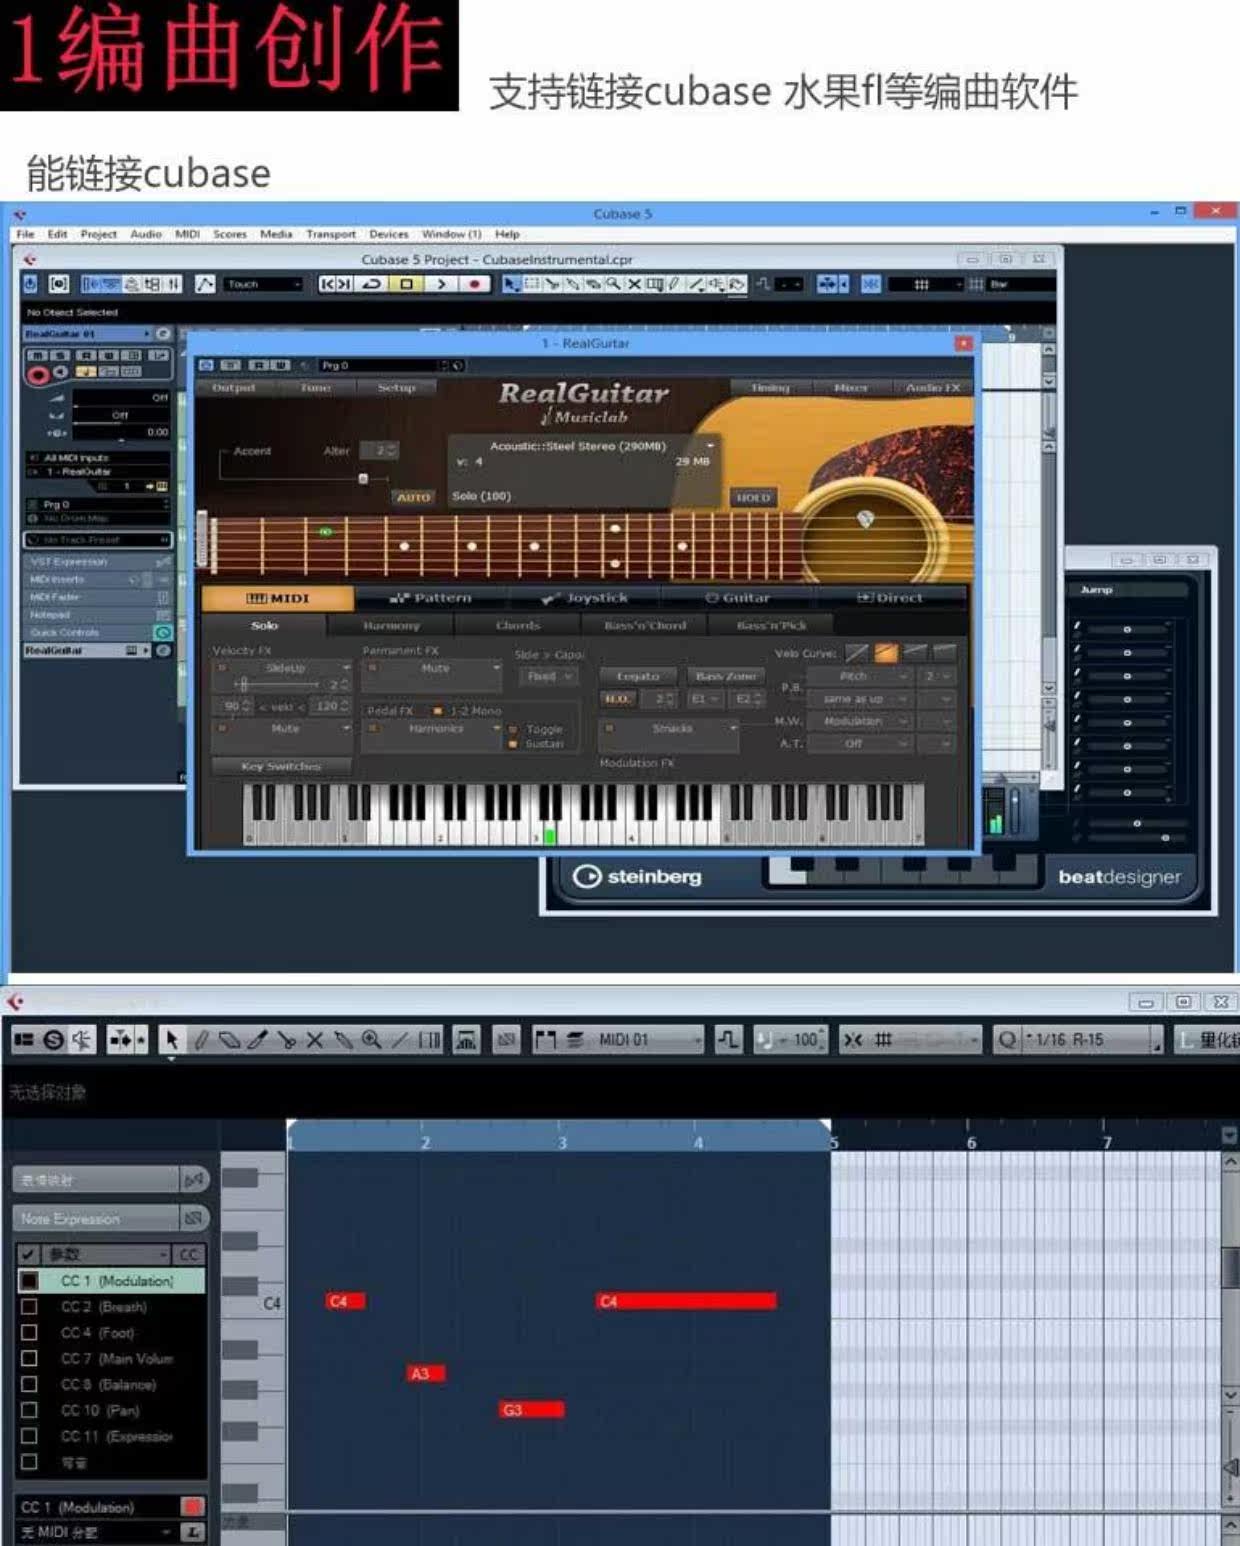
Task: Select the Bass'n'Chord mode tab
Action: (x=644, y=626)
